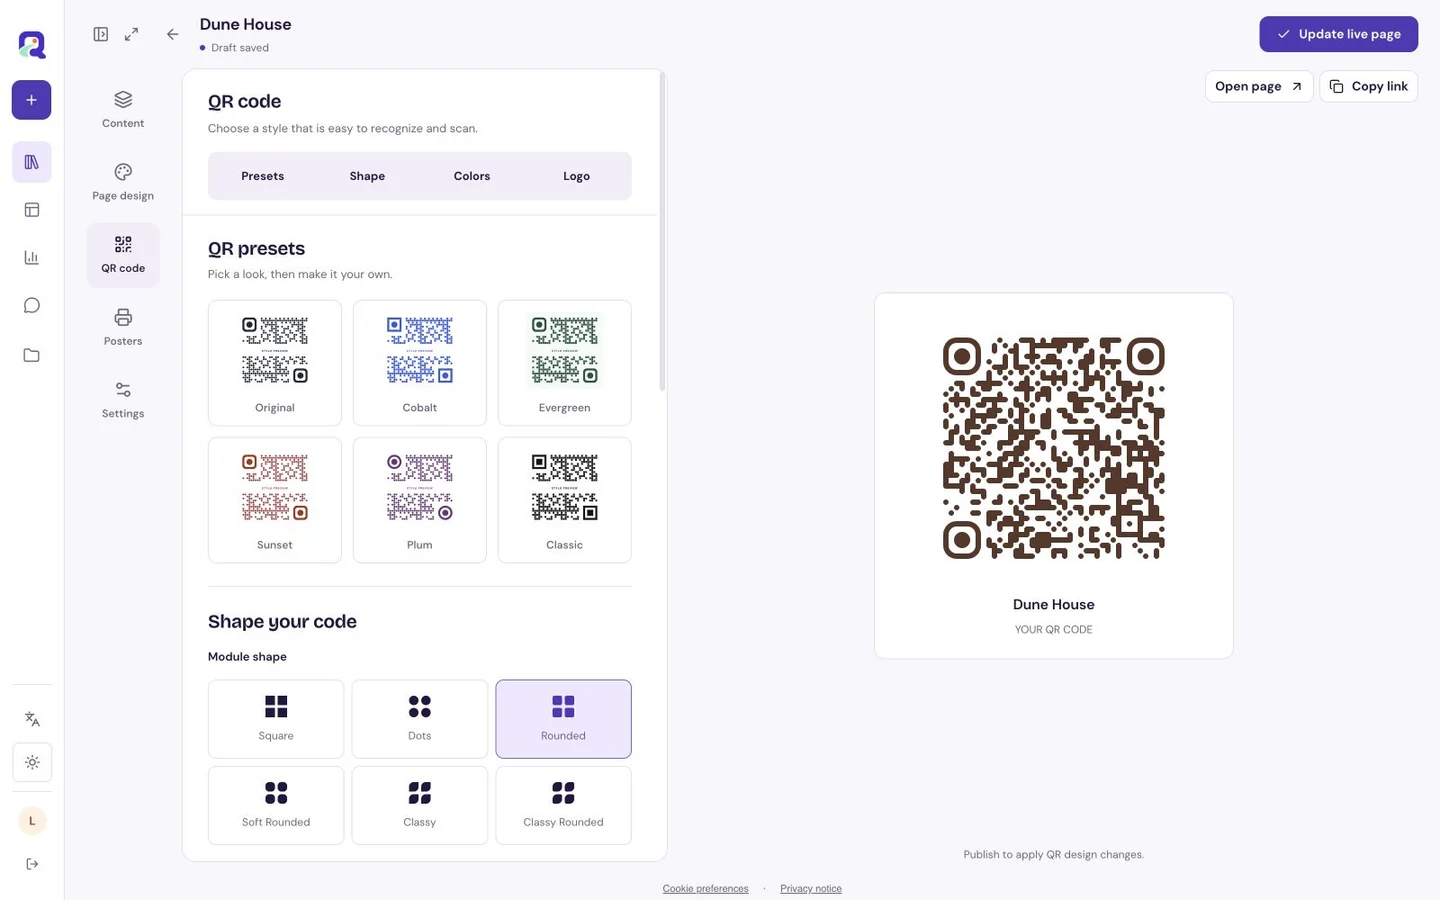Open the Posters section
This screenshot has width=1440, height=900.
click(123, 328)
